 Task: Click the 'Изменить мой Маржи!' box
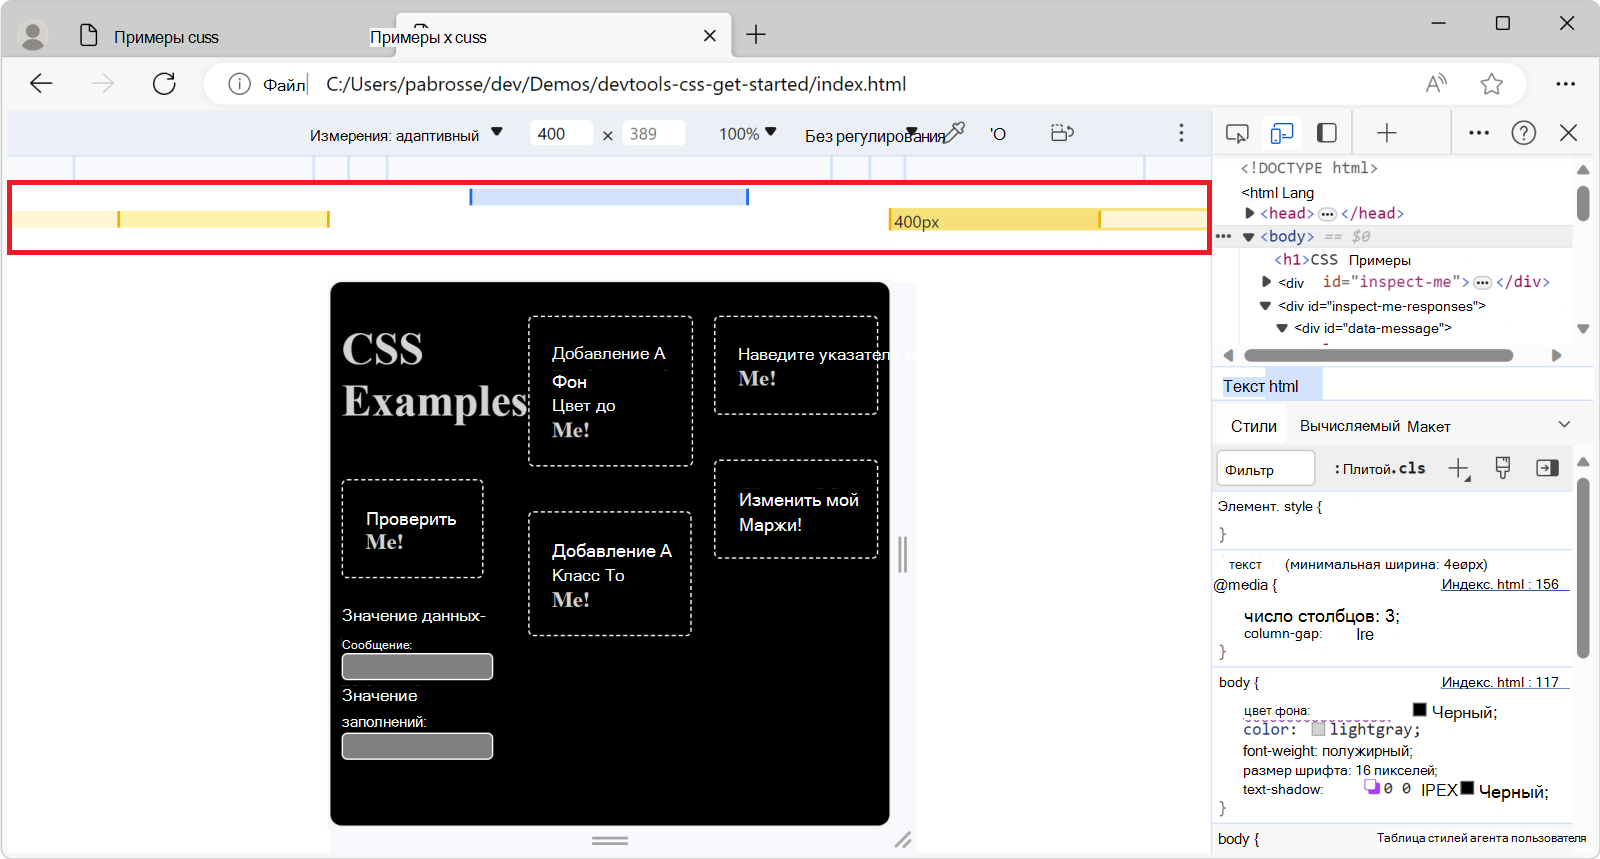tap(796, 509)
